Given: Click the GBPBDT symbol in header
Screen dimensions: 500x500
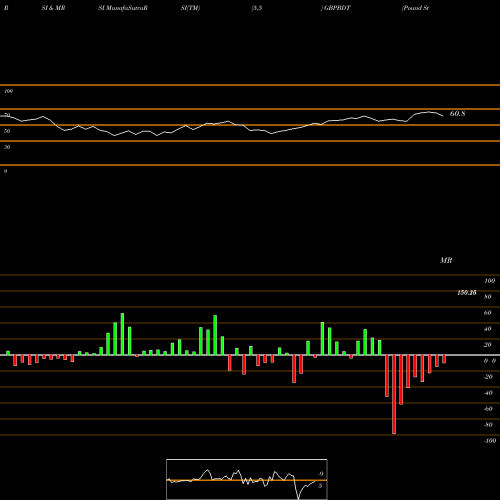Looking at the screenshot, I should (x=337, y=8).
